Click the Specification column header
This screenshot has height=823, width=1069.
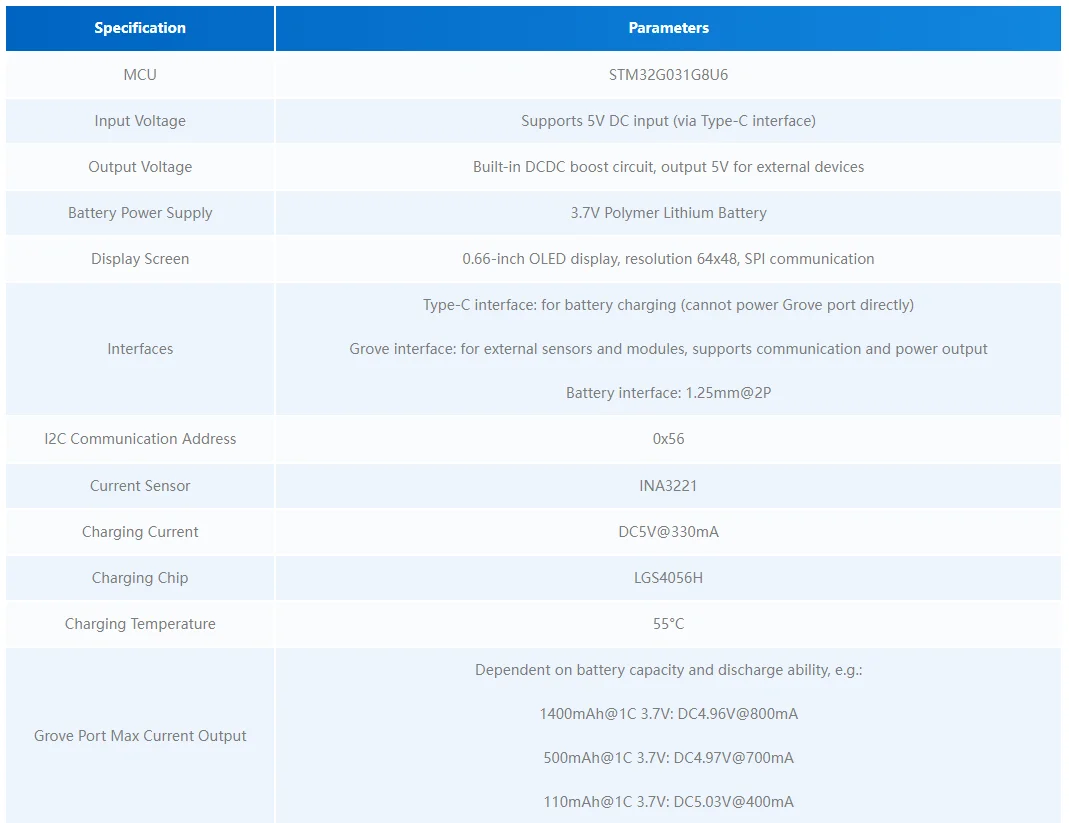click(140, 28)
